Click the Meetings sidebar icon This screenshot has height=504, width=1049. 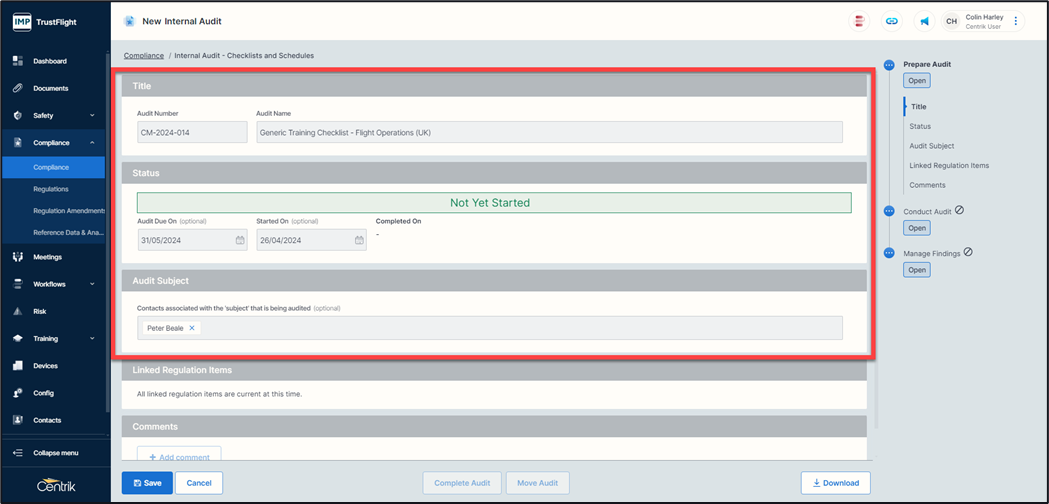pyautogui.click(x=18, y=257)
